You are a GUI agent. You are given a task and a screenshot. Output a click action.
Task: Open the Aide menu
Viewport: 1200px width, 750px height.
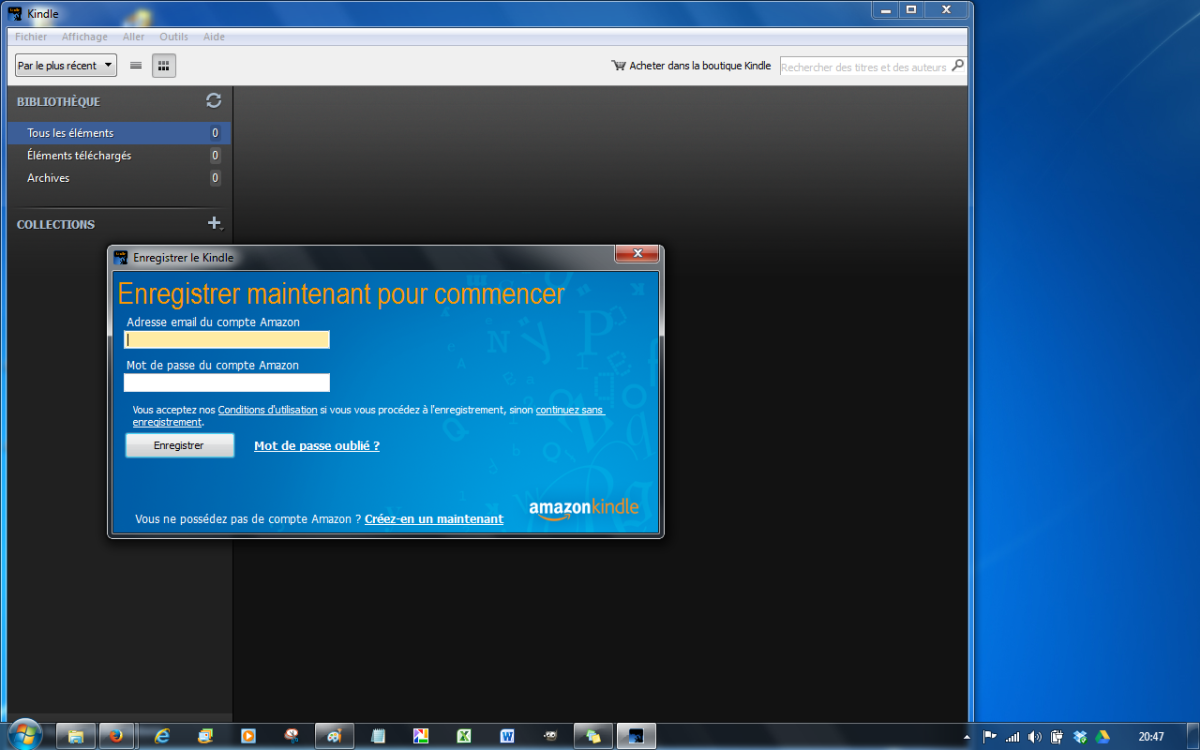coord(214,37)
